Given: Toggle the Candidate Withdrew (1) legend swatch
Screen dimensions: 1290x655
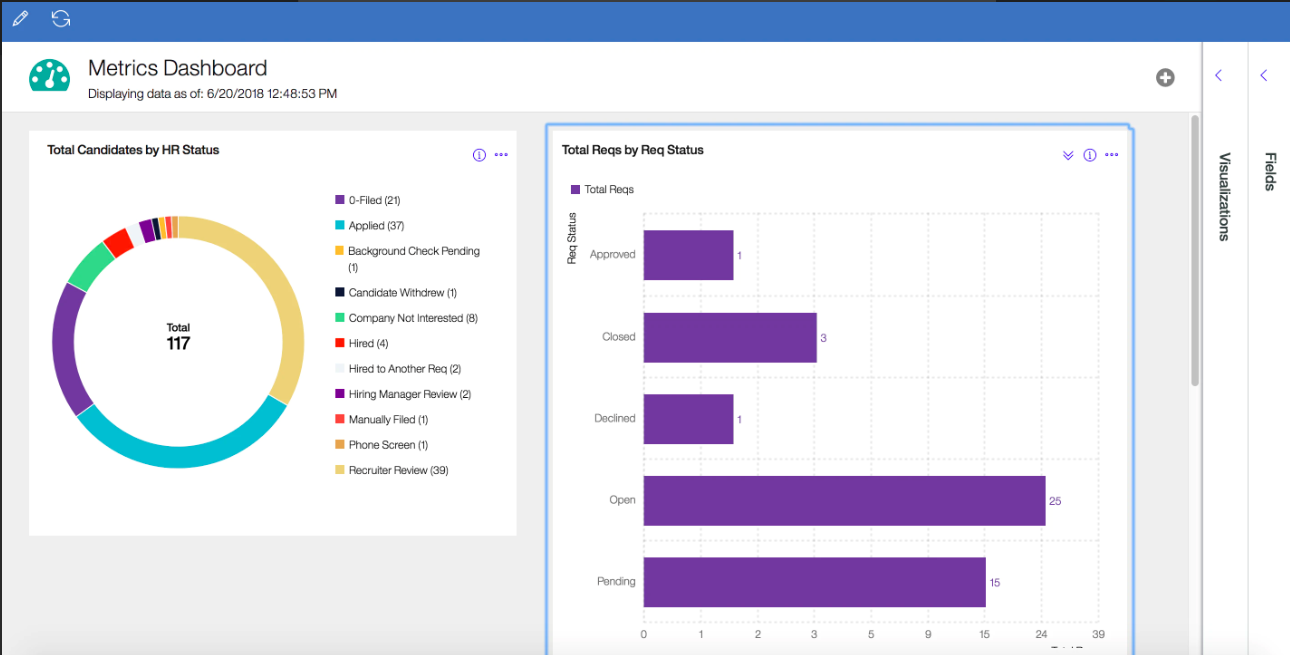Looking at the screenshot, I should pyautogui.click(x=340, y=293).
